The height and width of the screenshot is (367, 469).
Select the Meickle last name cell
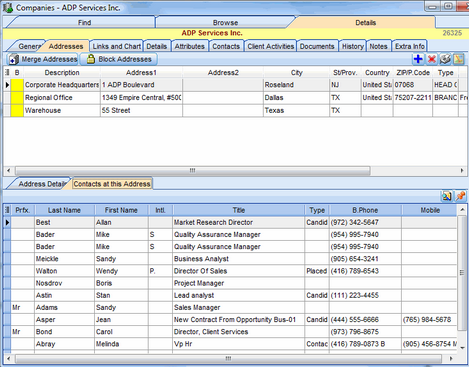(x=65, y=259)
